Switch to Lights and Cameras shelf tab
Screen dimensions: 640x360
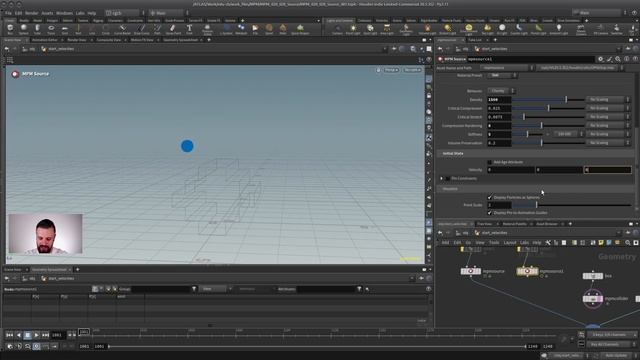click(x=339, y=20)
